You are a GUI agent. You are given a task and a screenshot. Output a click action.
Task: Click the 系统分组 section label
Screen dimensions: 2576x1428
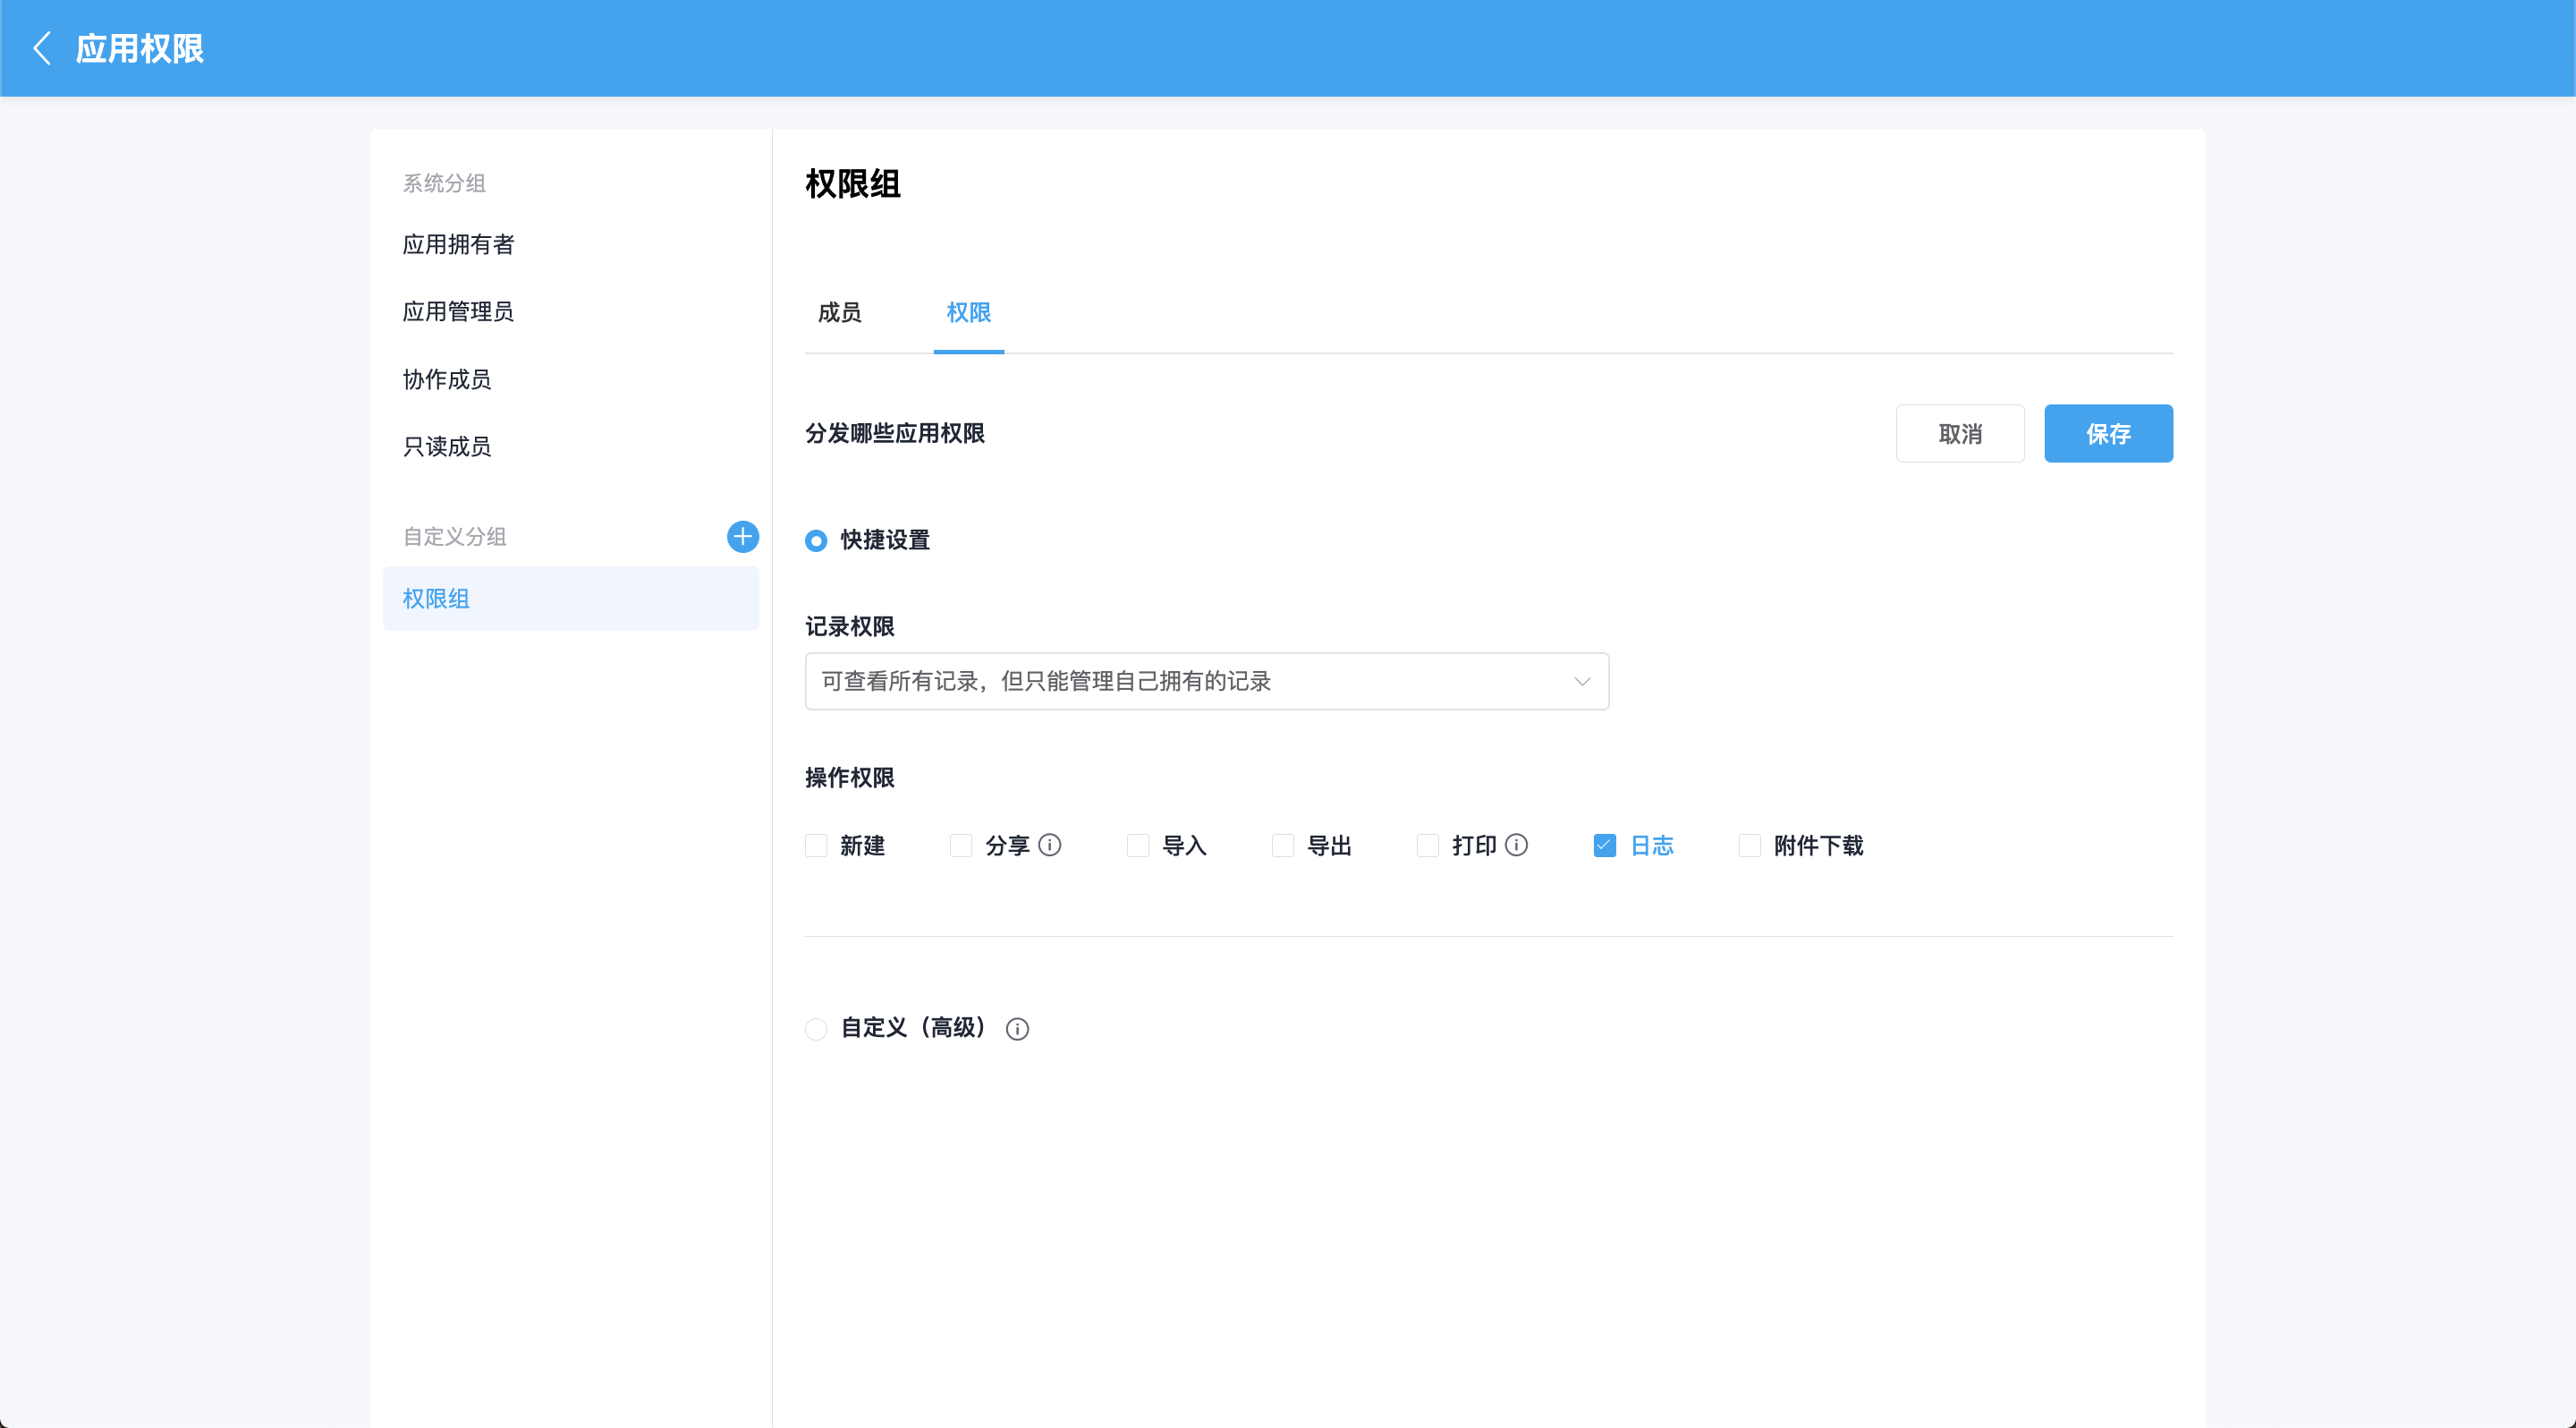445,184
